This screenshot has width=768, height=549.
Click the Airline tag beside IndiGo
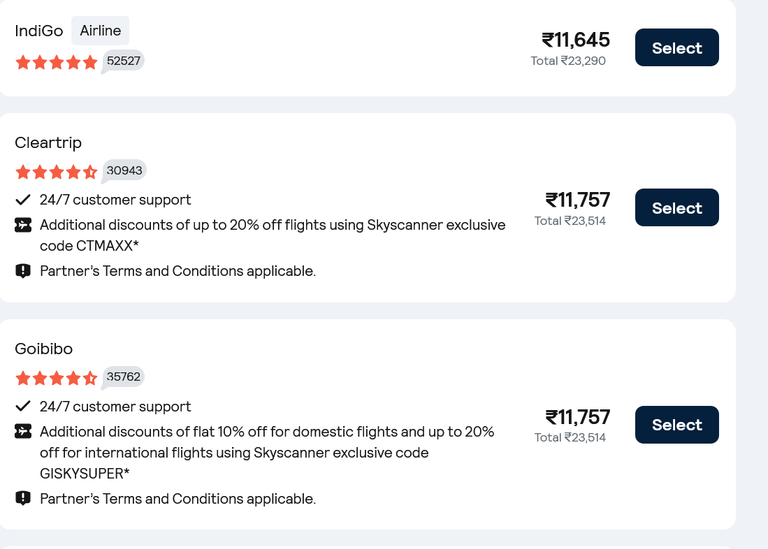click(100, 30)
